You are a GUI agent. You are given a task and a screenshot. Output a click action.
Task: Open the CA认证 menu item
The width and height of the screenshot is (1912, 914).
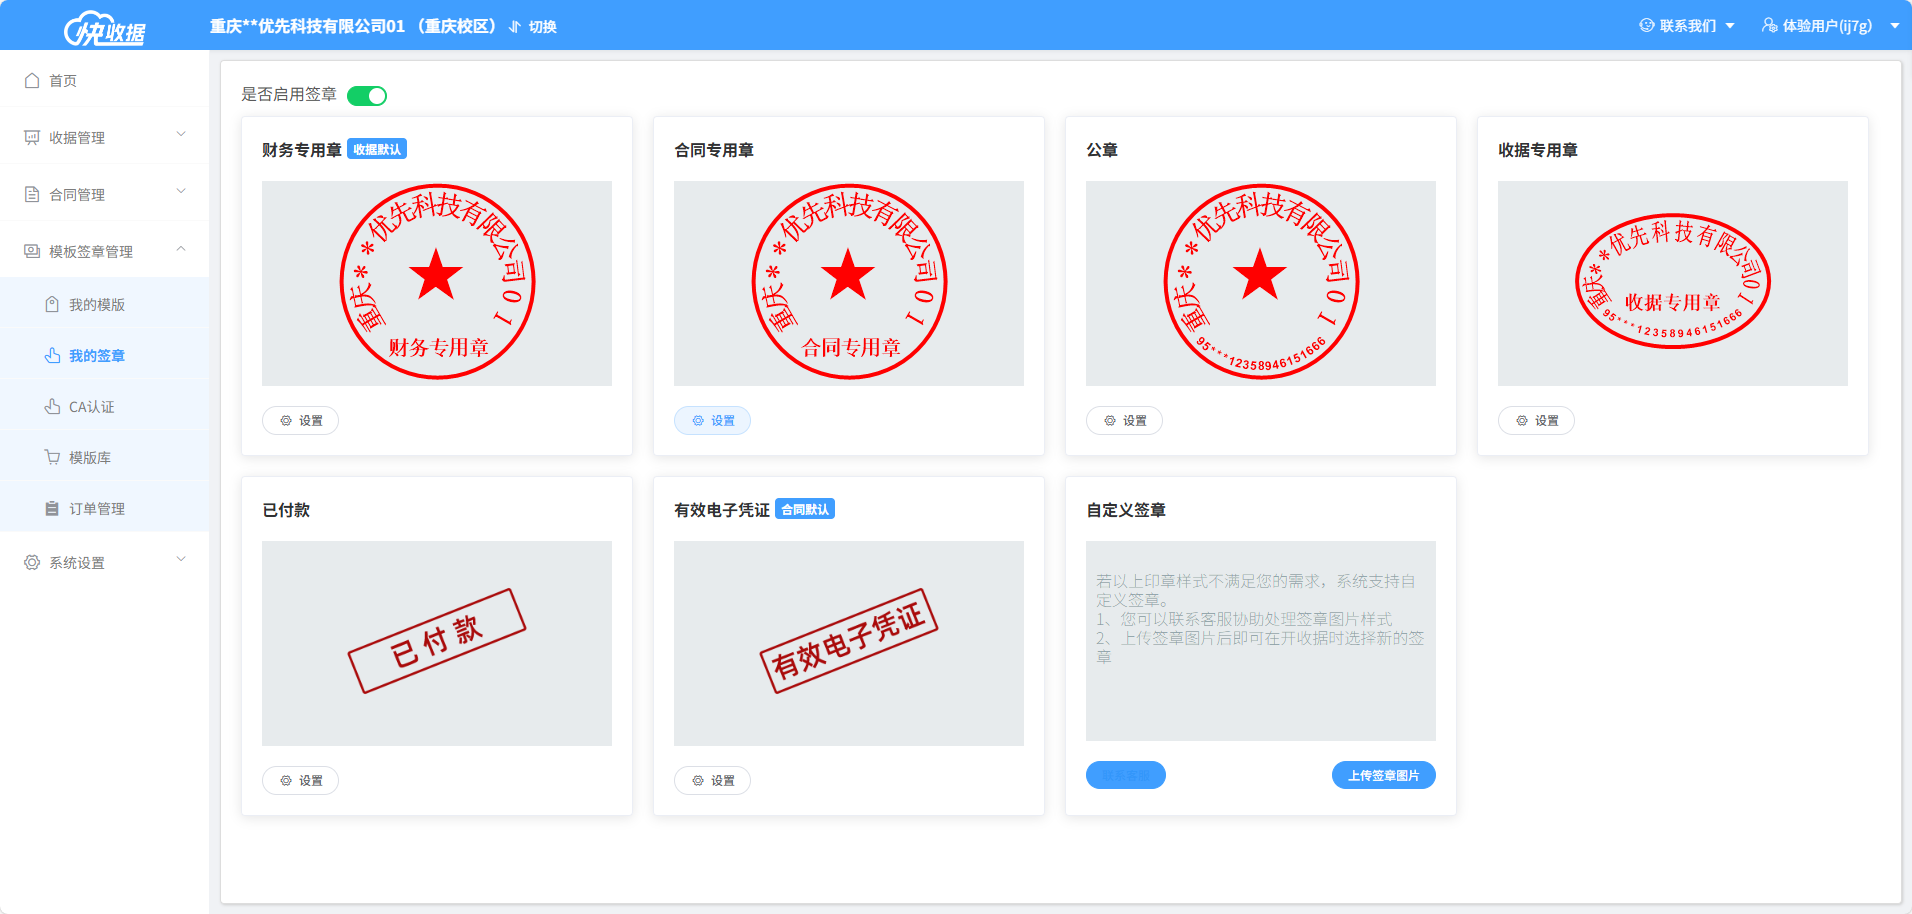(x=91, y=407)
